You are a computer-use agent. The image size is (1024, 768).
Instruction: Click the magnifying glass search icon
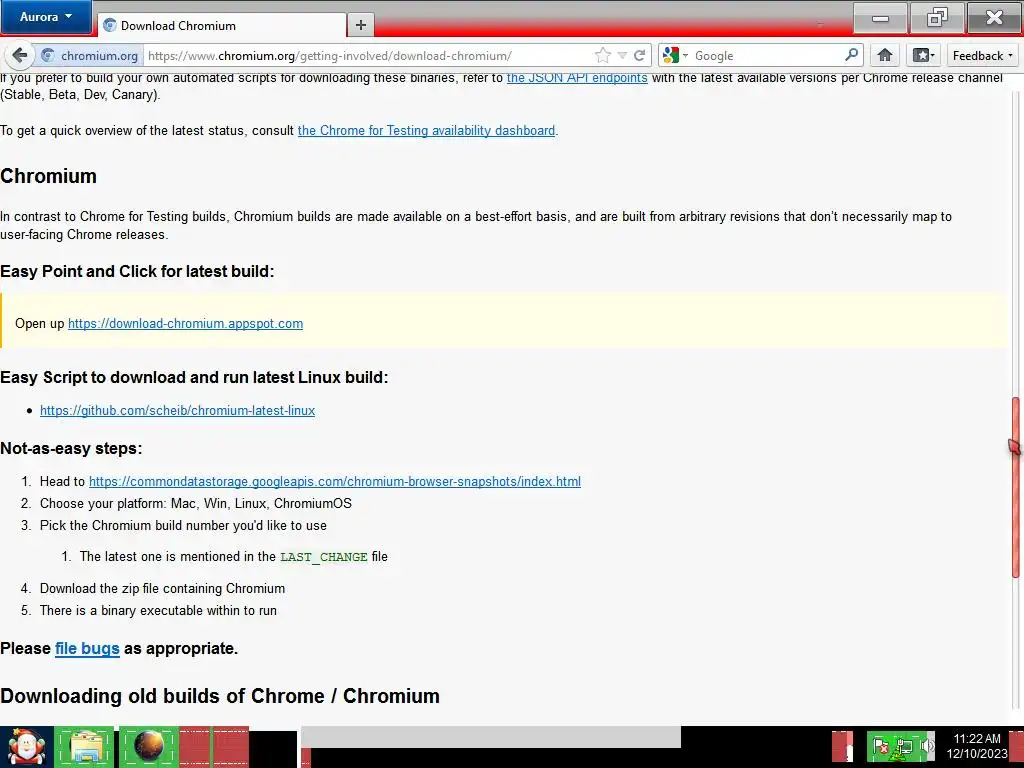[x=851, y=55]
